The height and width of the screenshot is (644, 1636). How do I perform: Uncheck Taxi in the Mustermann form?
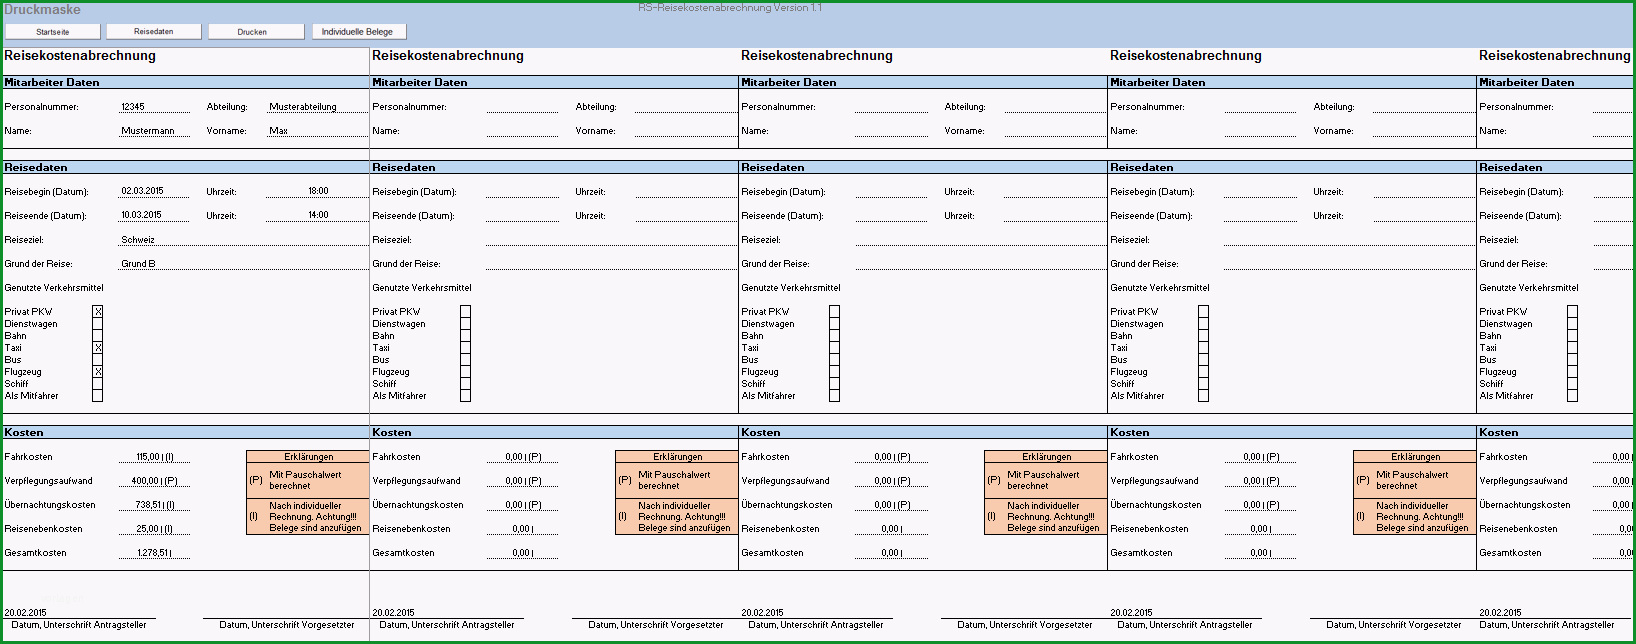(98, 348)
